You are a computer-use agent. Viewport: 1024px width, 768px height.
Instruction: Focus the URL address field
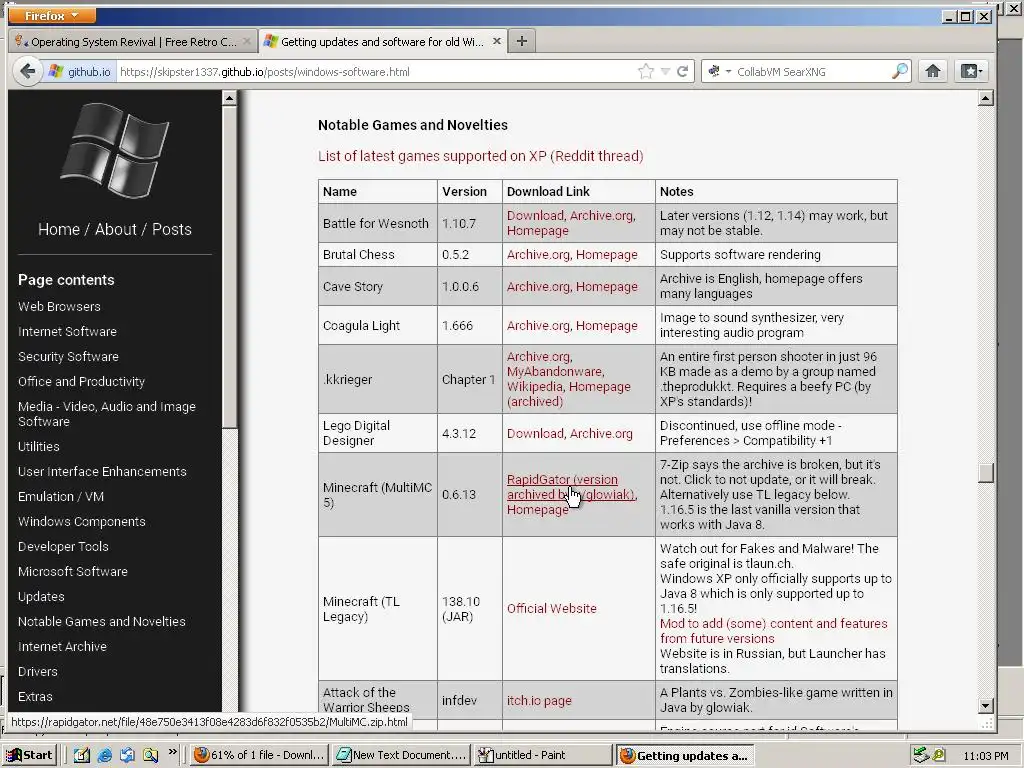click(x=376, y=72)
